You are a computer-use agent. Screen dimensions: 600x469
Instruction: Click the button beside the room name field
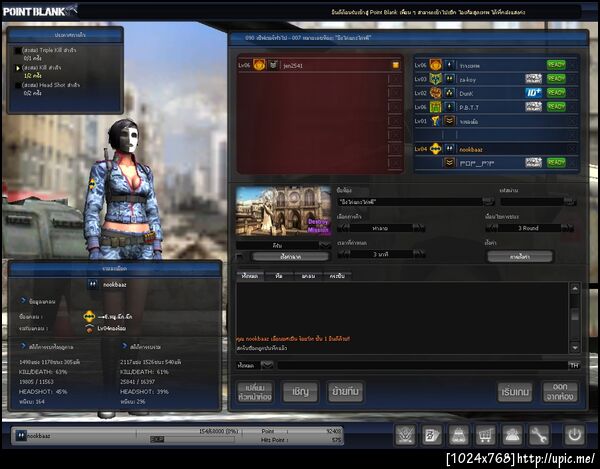(x=488, y=202)
